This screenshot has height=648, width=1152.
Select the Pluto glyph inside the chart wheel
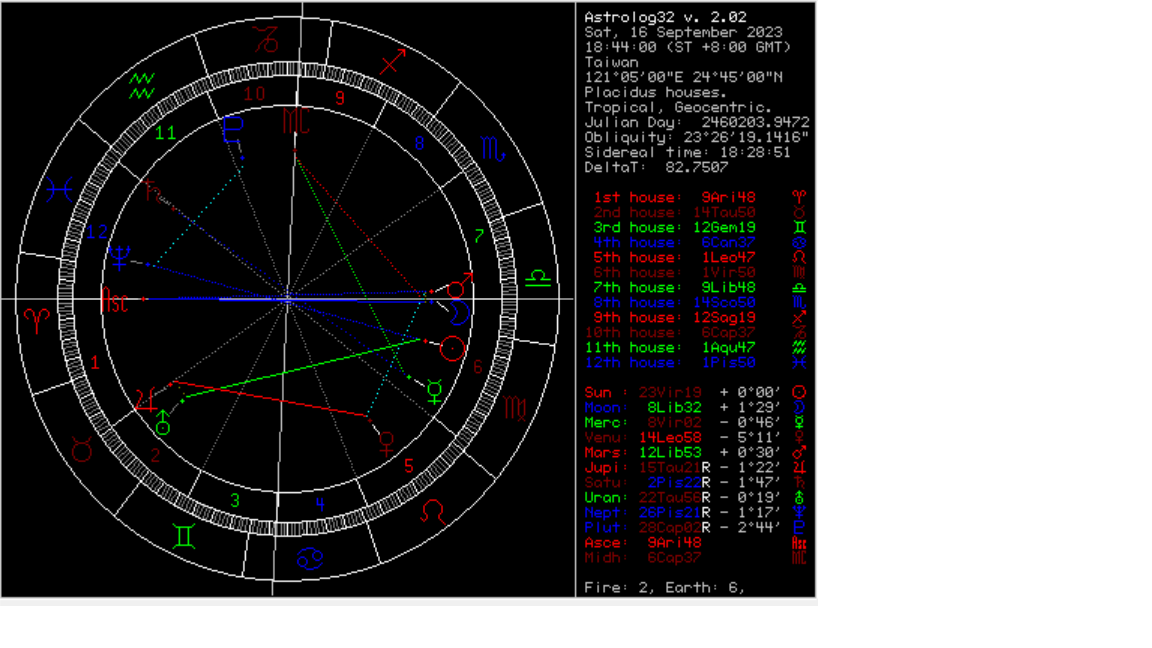click(x=233, y=132)
